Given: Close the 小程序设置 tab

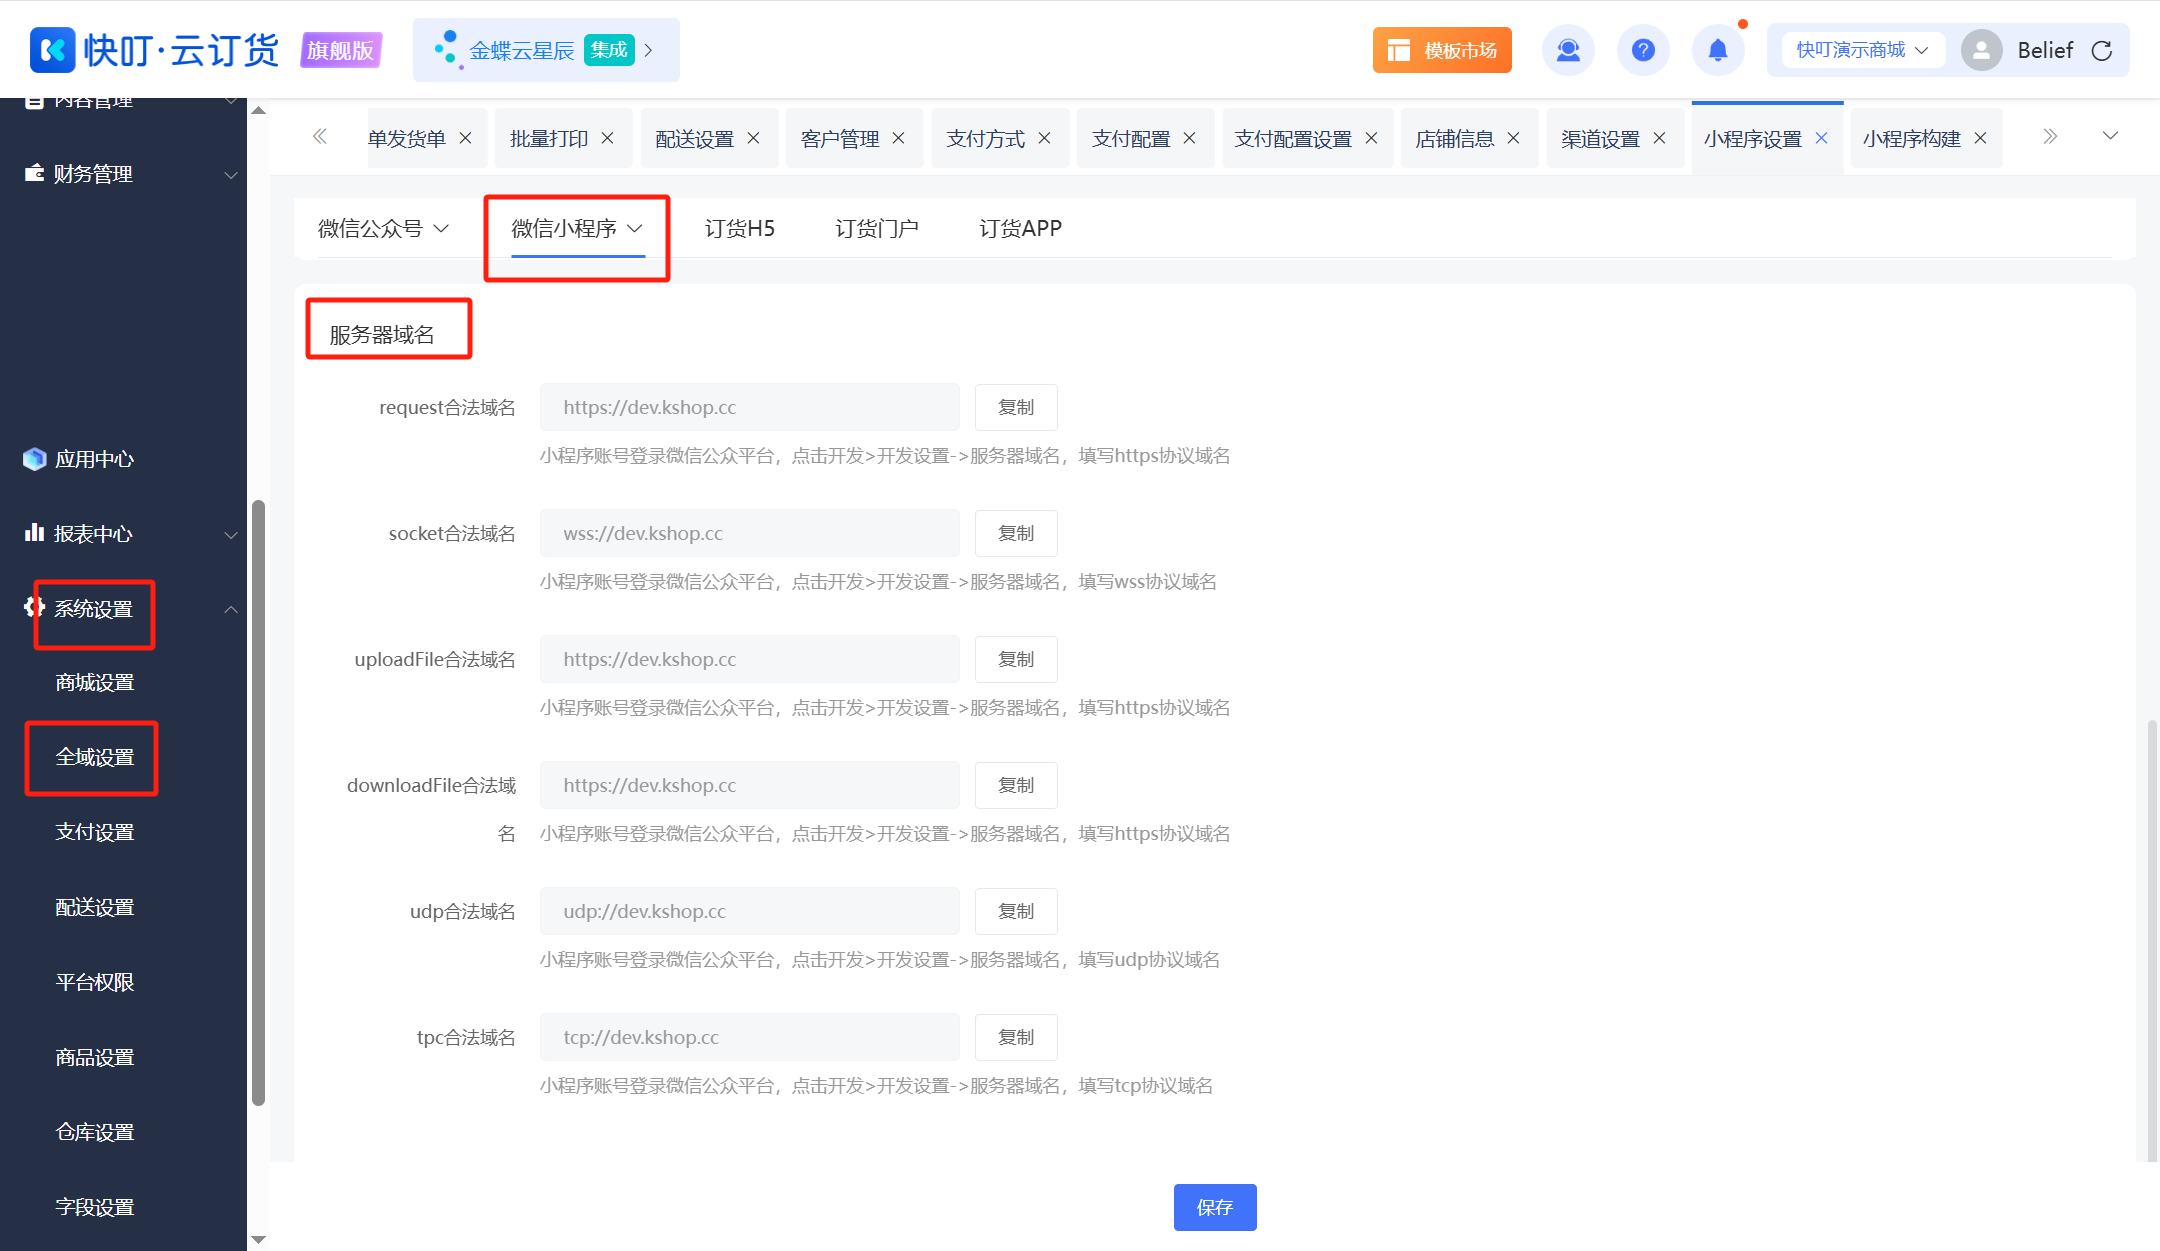Looking at the screenshot, I should tap(1821, 138).
